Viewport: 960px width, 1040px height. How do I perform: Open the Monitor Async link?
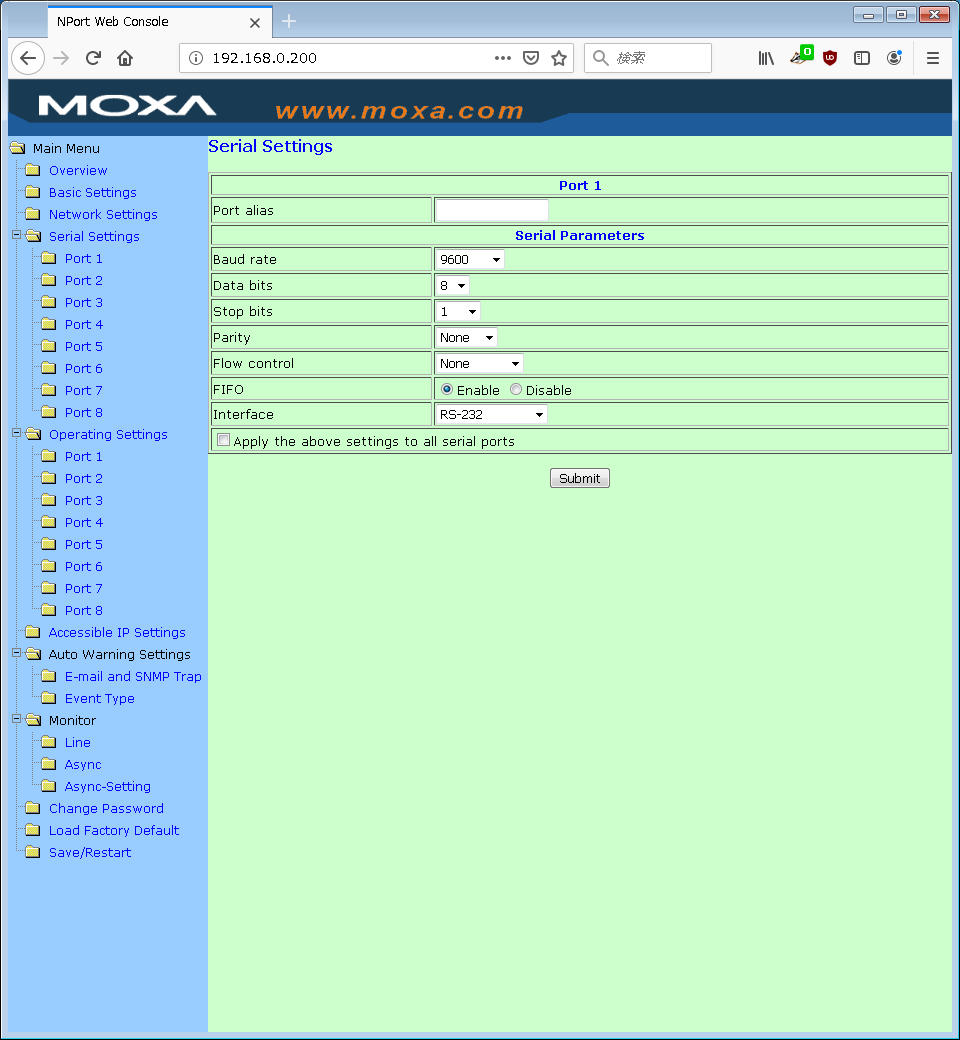click(83, 764)
